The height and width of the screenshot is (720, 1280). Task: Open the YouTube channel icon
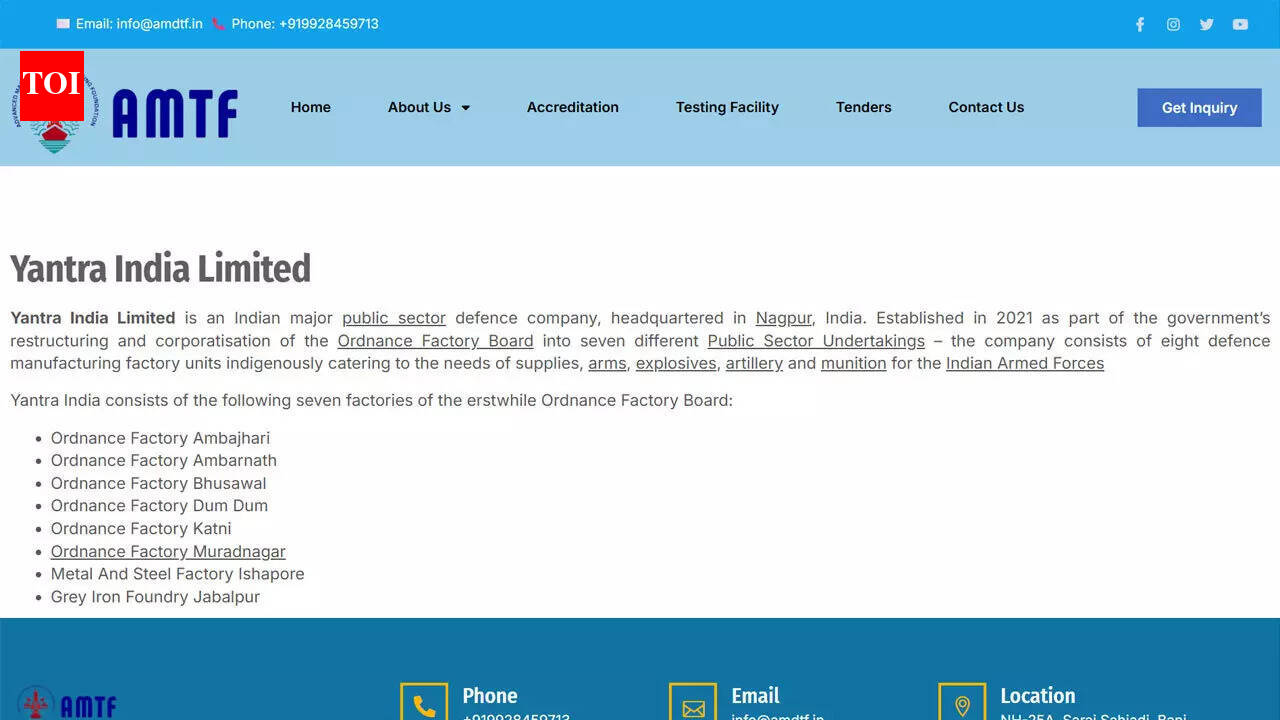tap(1240, 24)
